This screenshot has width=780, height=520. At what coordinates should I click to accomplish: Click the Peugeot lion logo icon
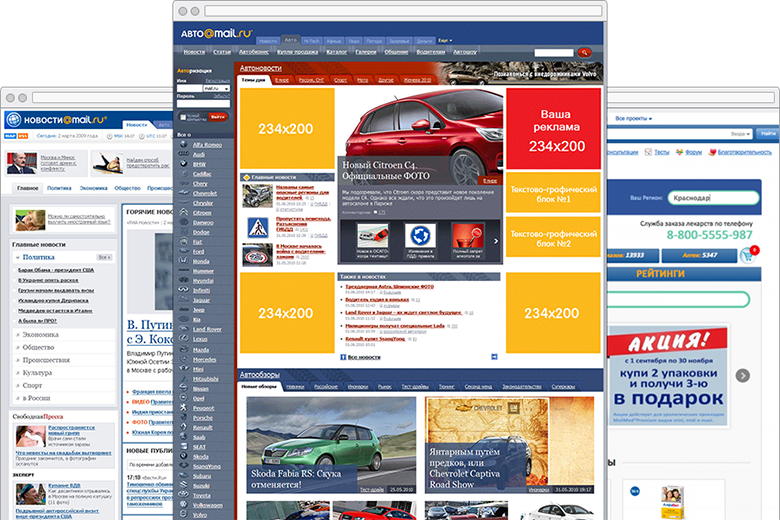[x=184, y=408]
